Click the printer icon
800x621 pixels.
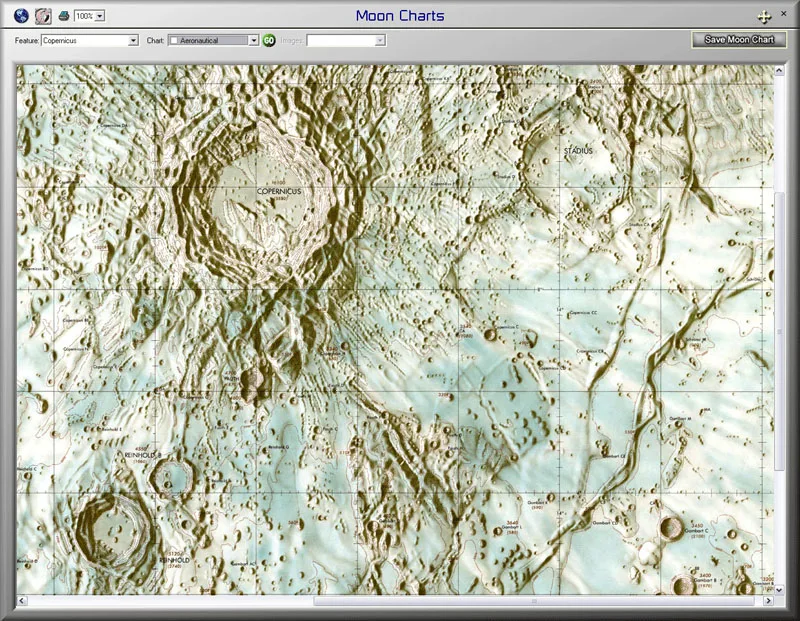[x=64, y=16]
